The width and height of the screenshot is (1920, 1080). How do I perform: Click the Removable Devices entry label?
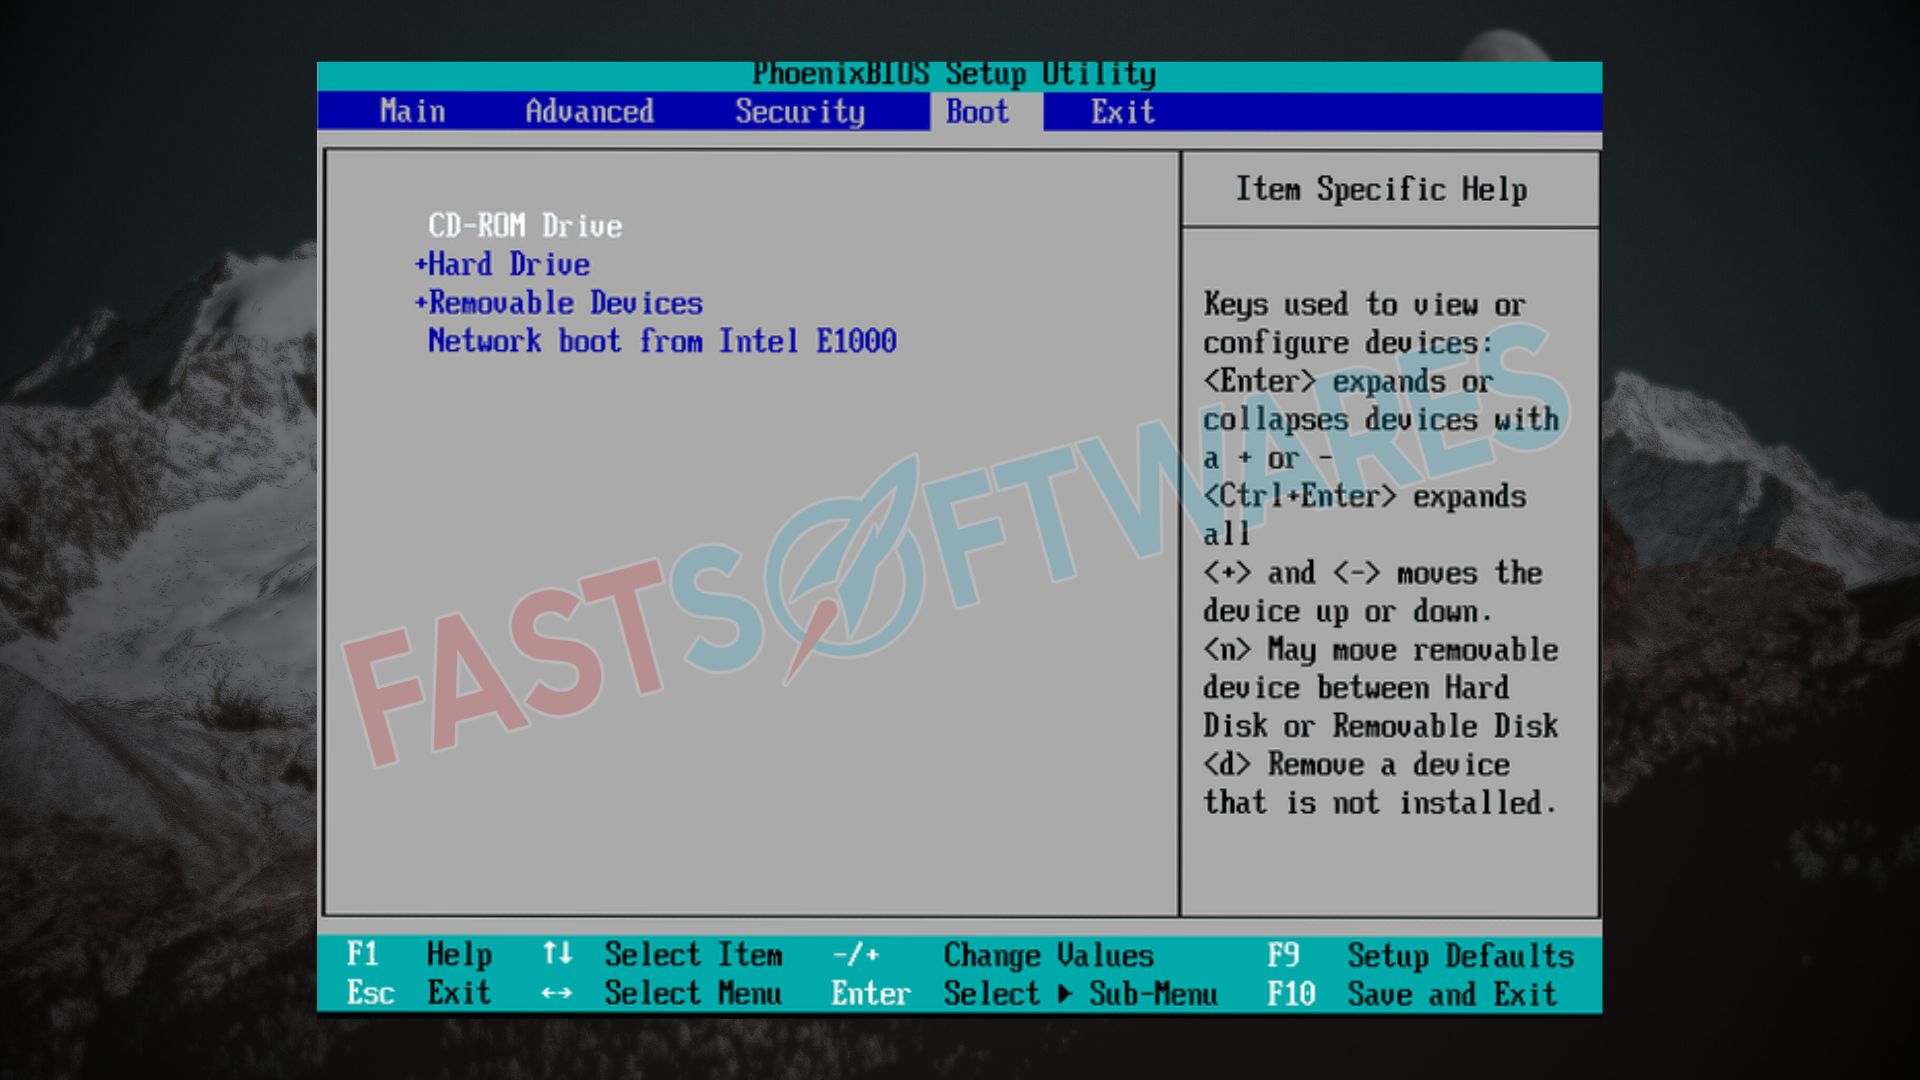(x=566, y=303)
